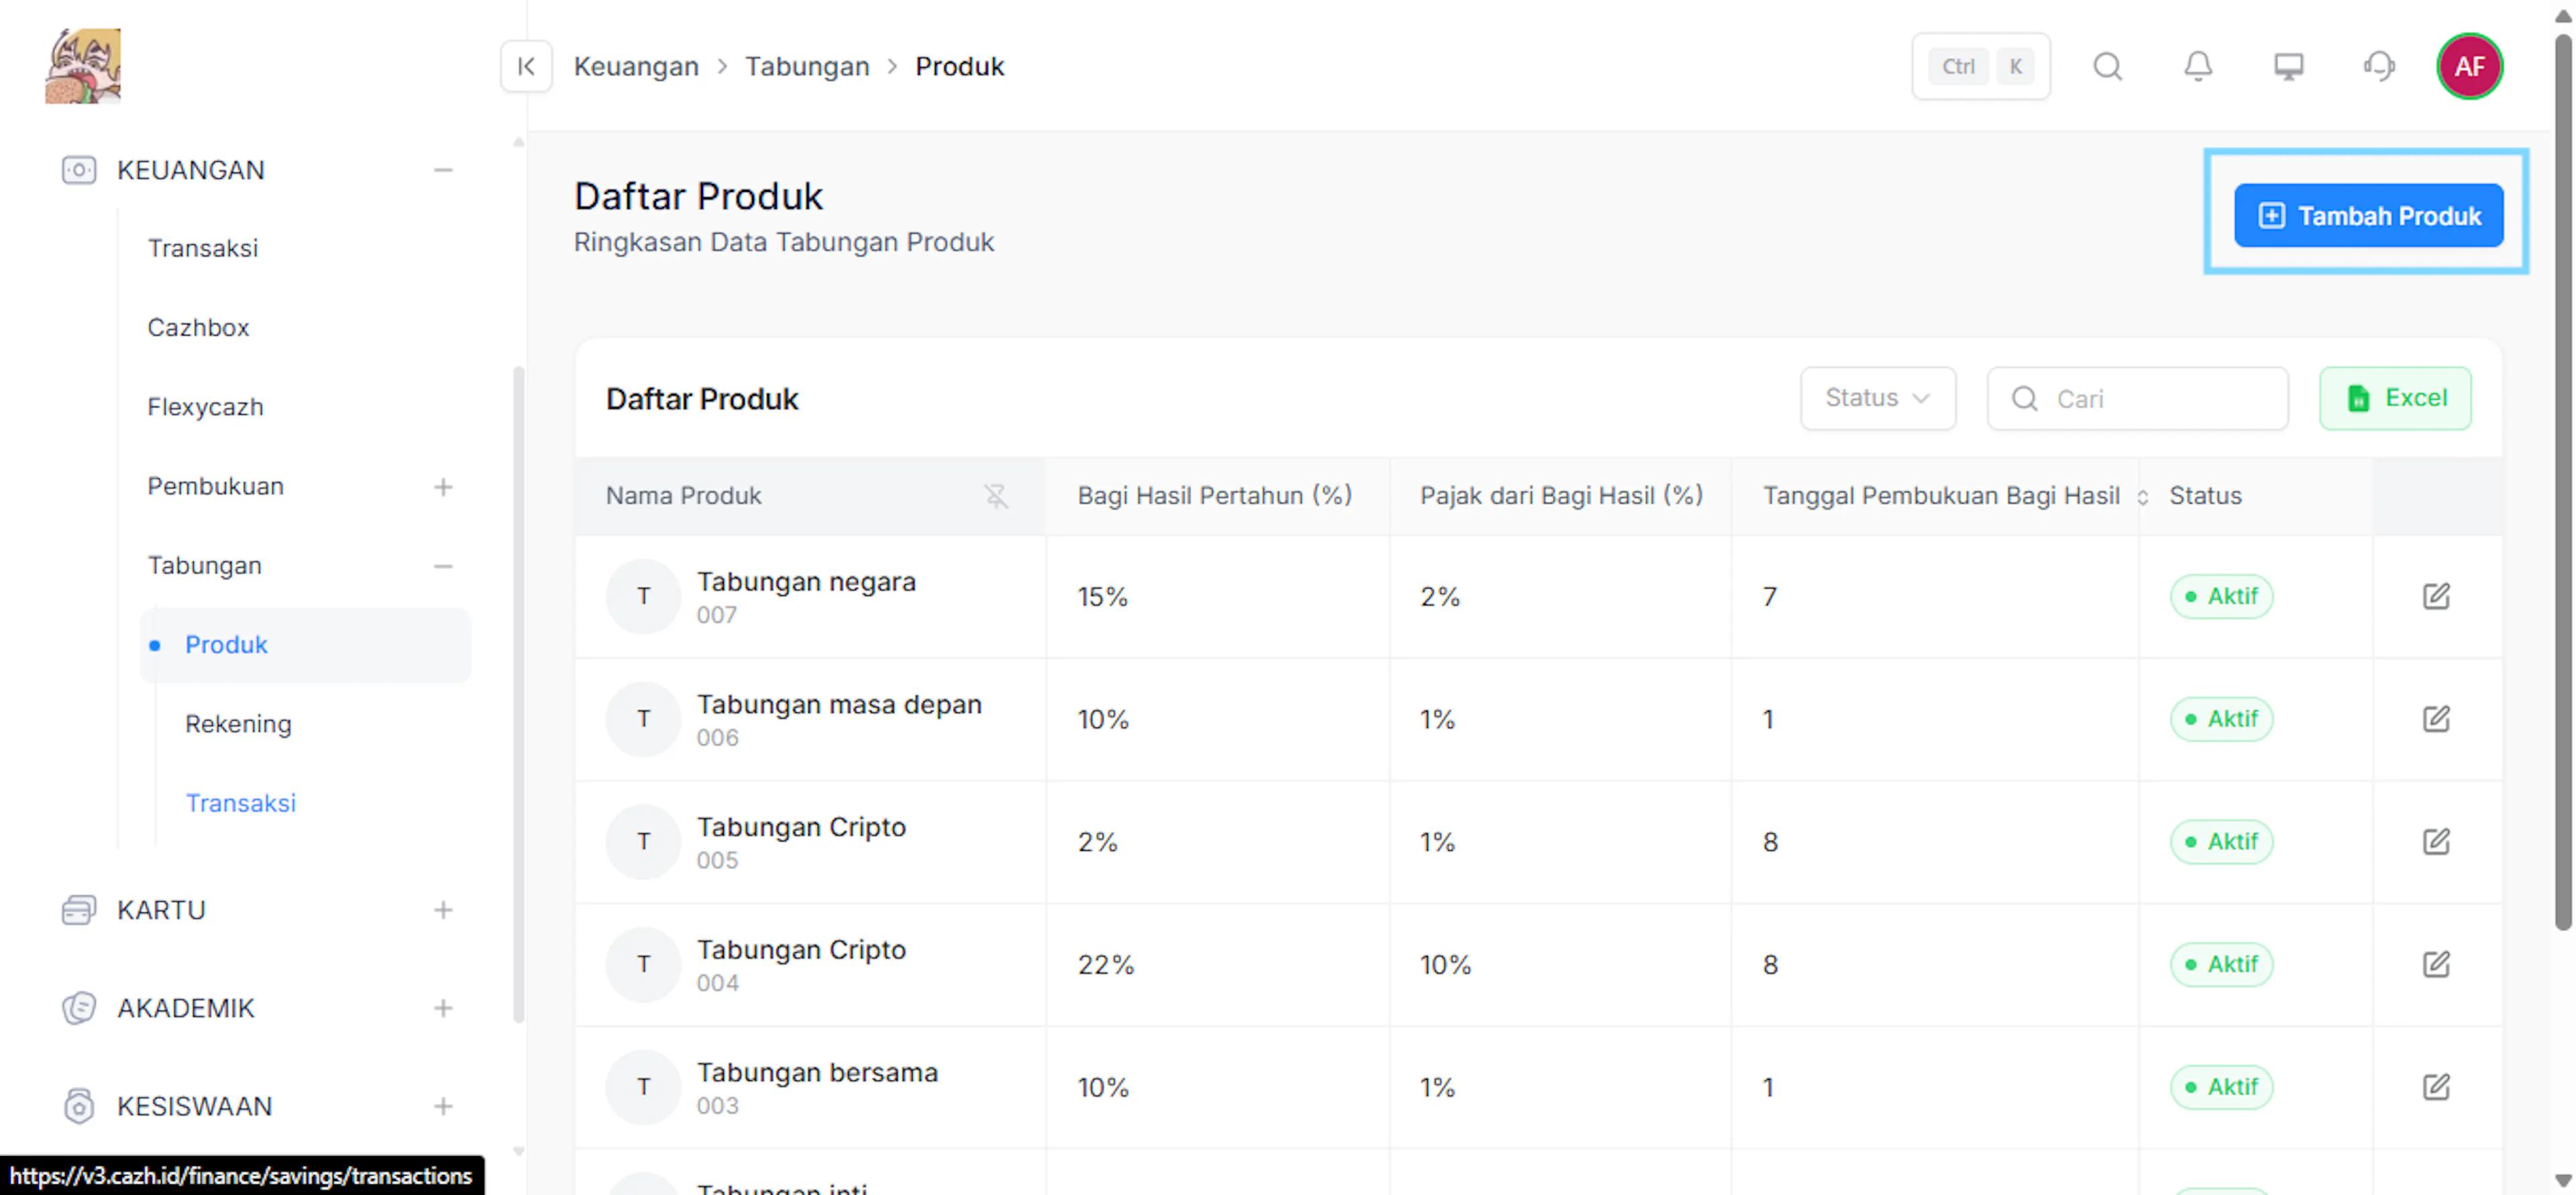Image resolution: width=2576 pixels, height=1195 pixels.
Task: Click Aktif status badge for Tabungan negara
Action: [2221, 596]
